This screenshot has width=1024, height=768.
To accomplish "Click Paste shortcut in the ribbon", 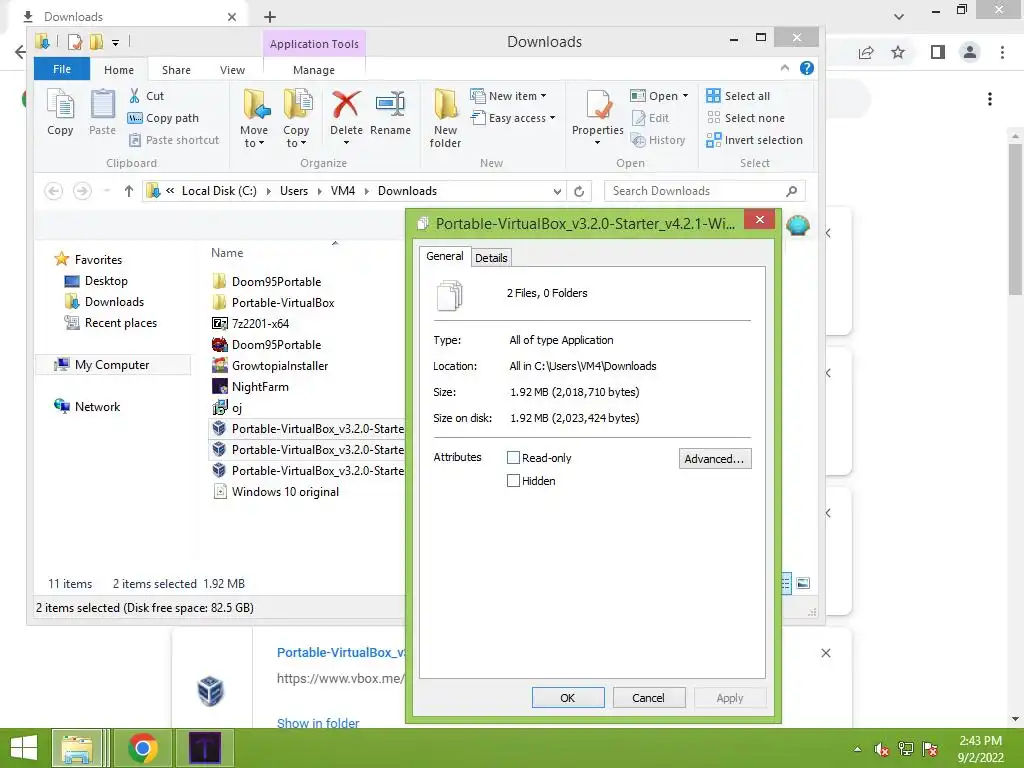I will click(174, 140).
